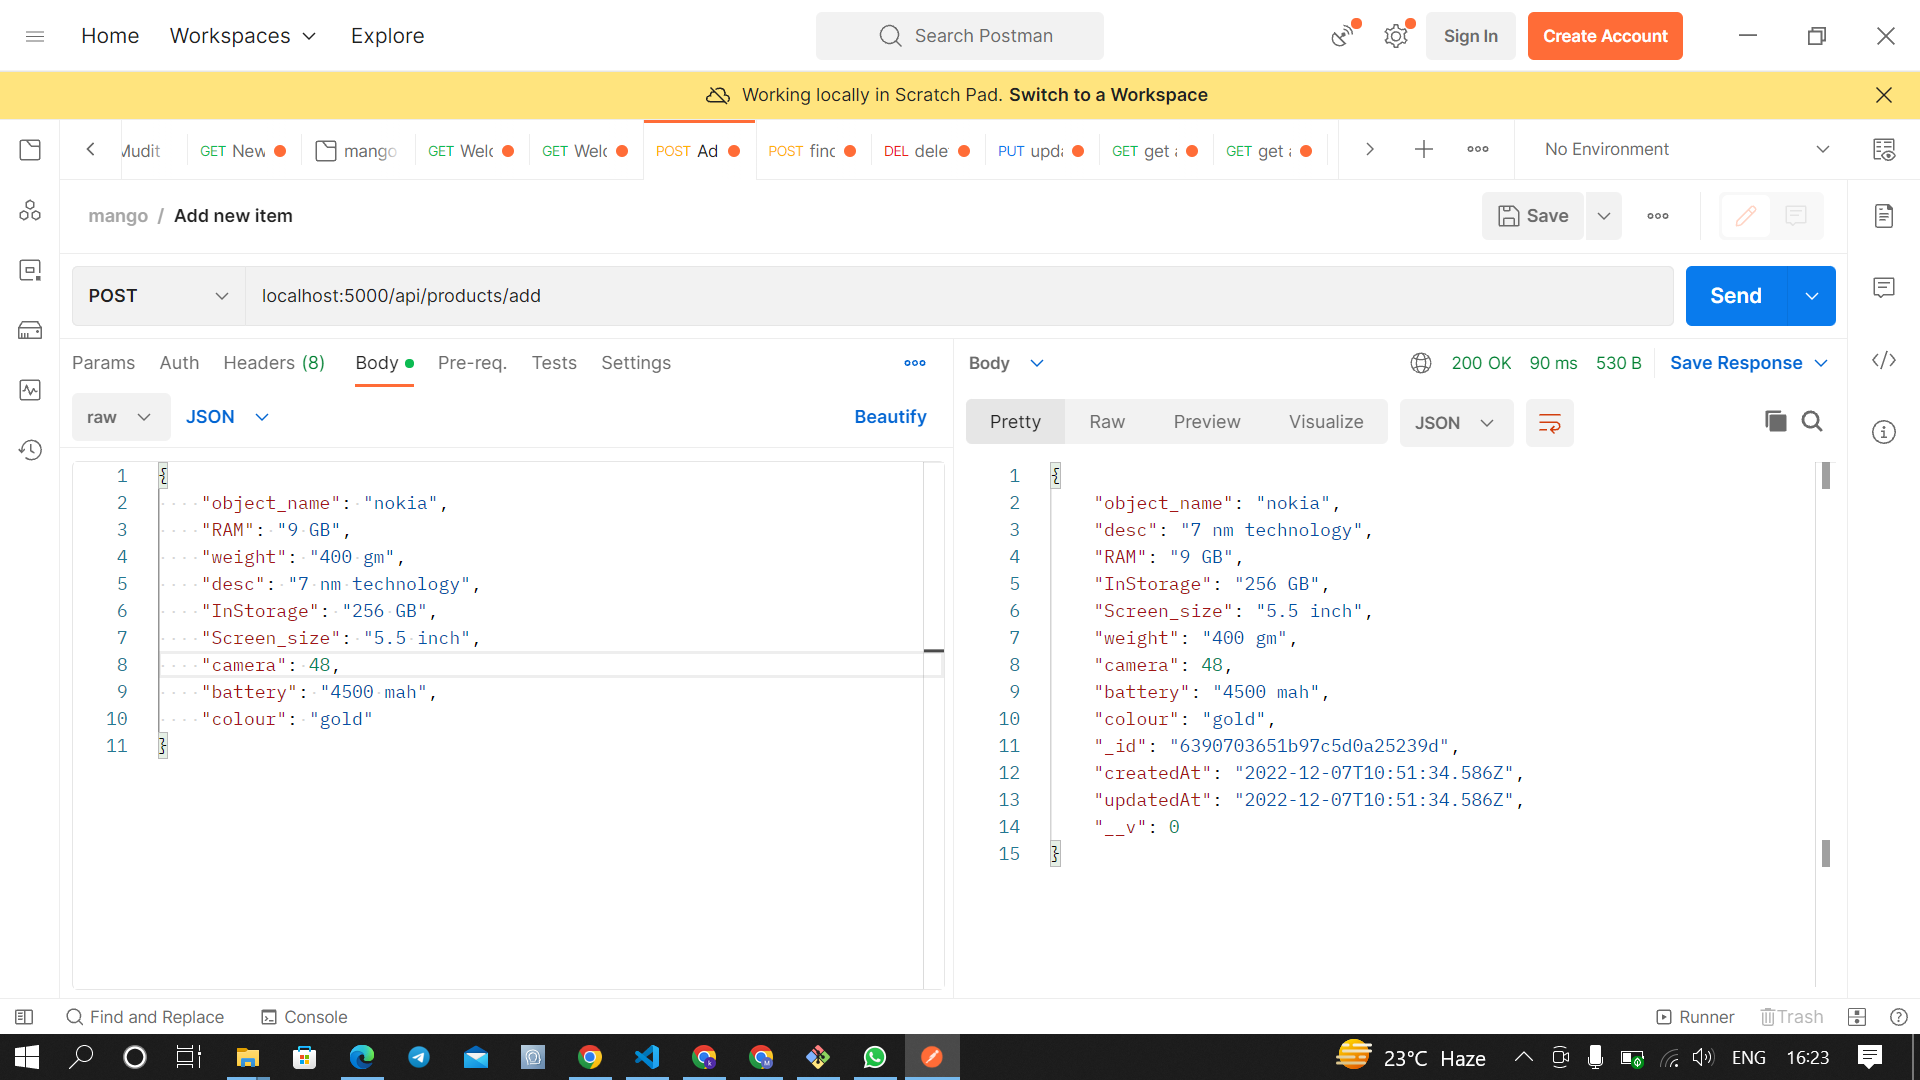Select the Visualize response view
This screenshot has width=1920, height=1080.
tap(1326, 421)
